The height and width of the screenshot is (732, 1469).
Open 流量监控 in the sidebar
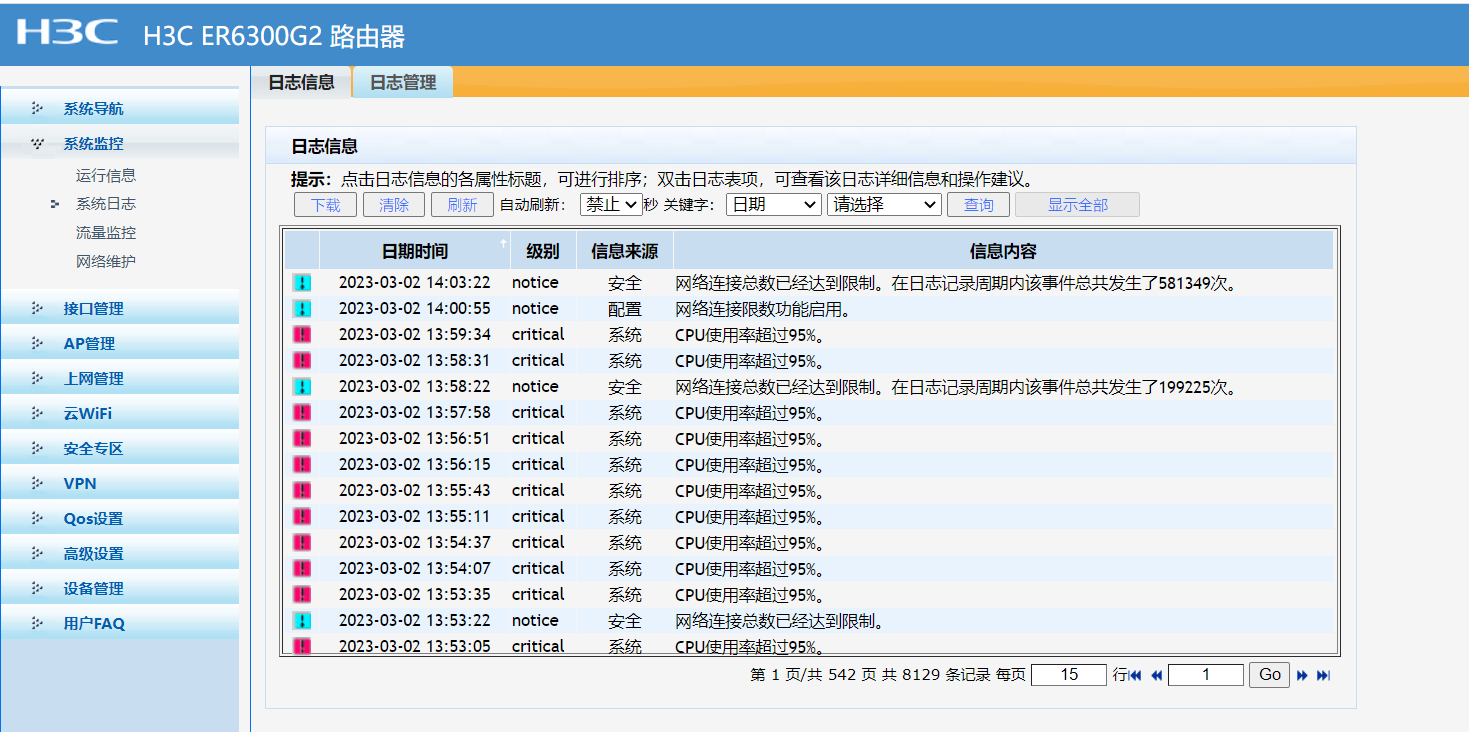(x=106, y=233)
